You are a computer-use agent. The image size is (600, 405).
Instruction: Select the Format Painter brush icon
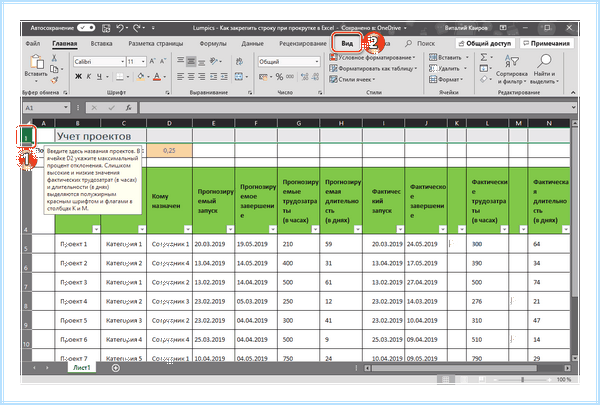click(x=54, y=80)
